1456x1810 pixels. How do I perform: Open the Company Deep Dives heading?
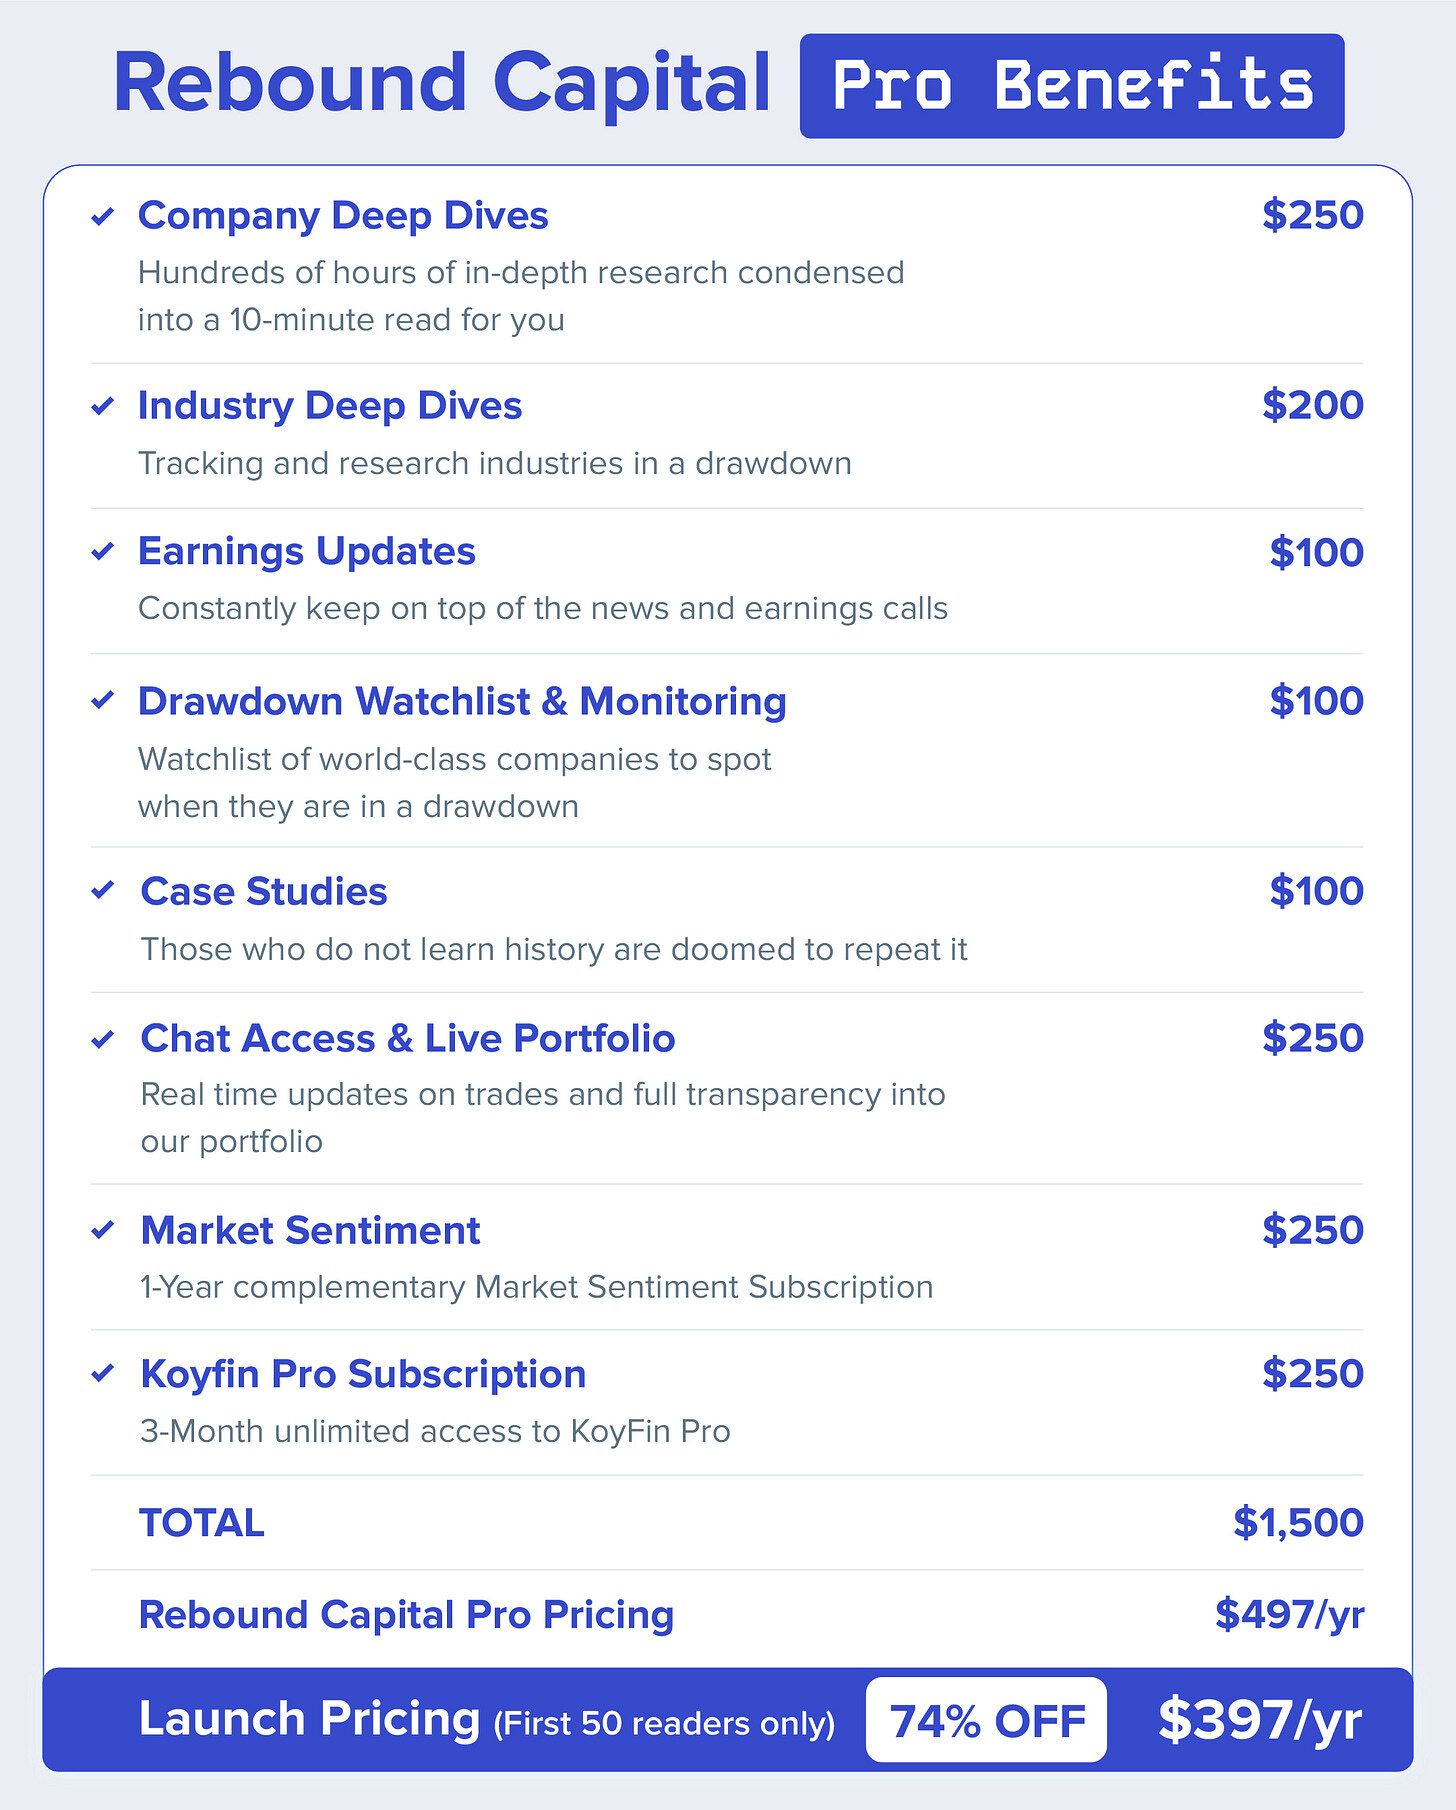(343, 216)
